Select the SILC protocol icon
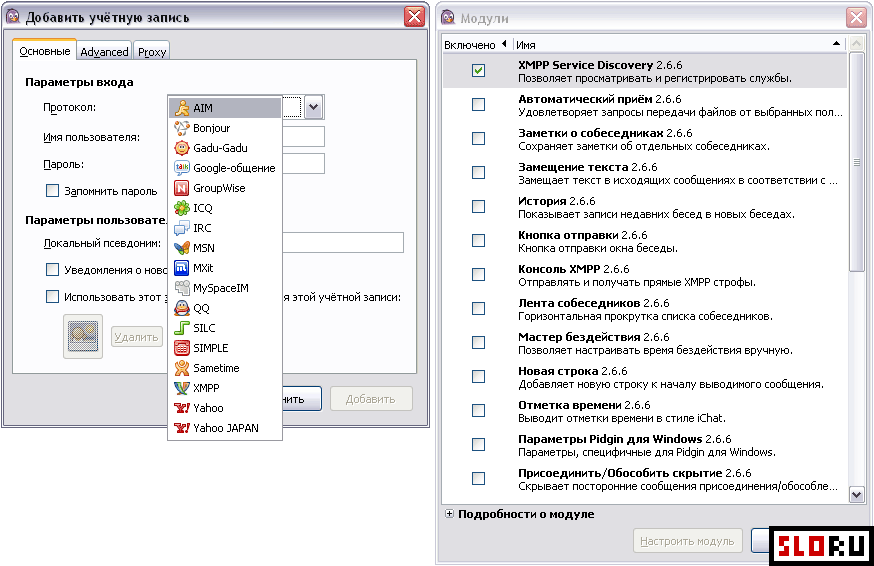874x566 pixels. pos(182,328)
